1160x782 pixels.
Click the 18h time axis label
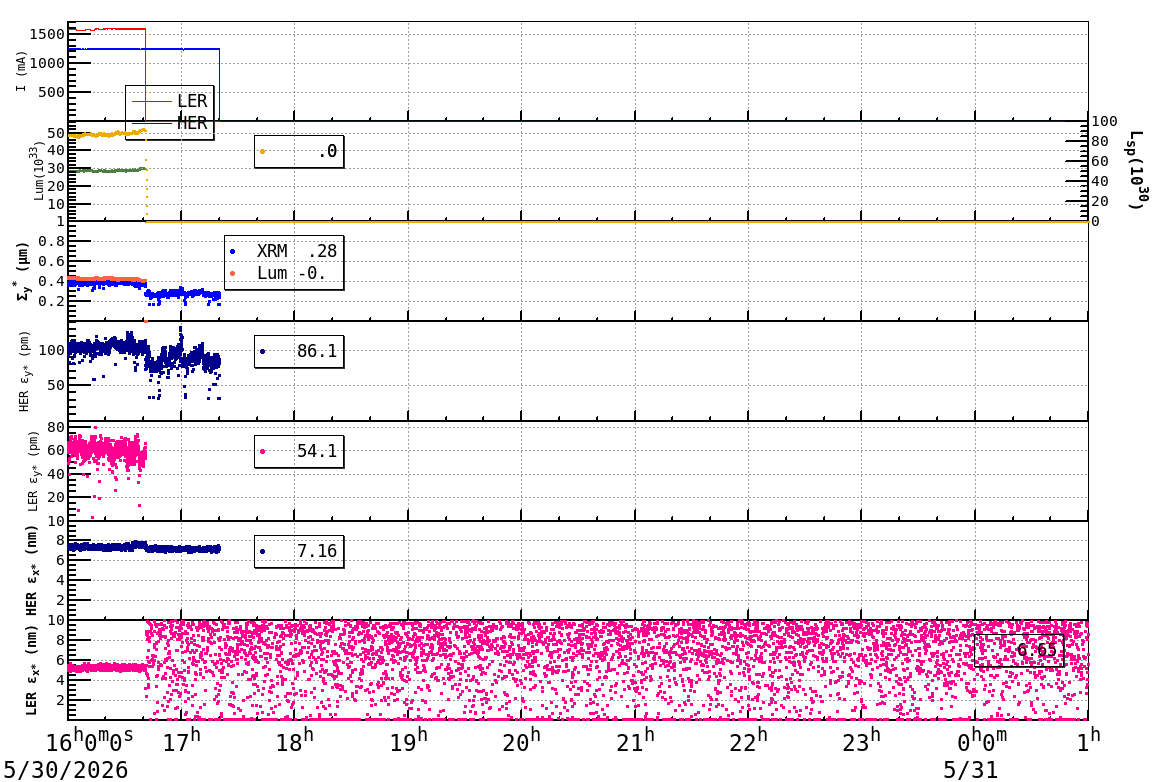[295, 741]
